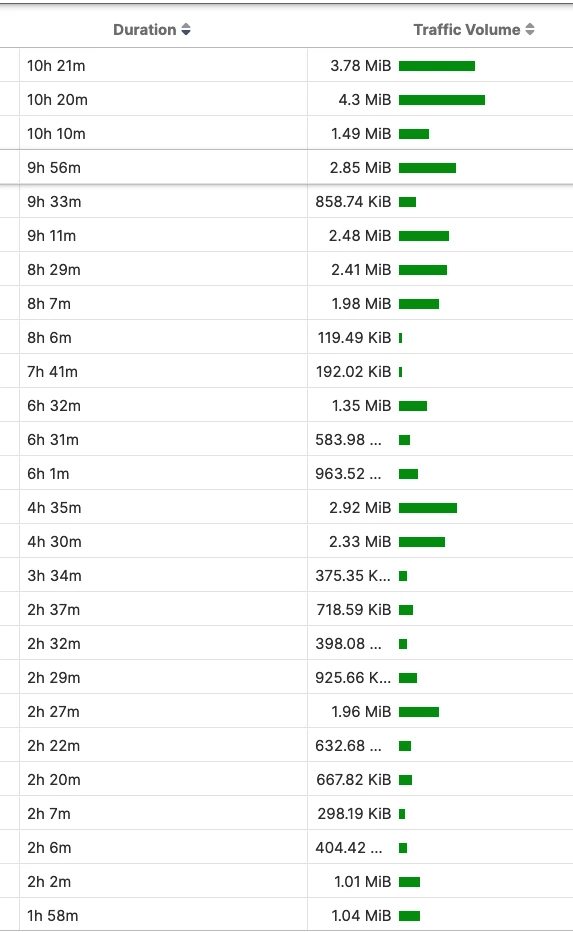Click the Duration column header label
This screenshot has width=573, height=932.
(x=144, y=30)
